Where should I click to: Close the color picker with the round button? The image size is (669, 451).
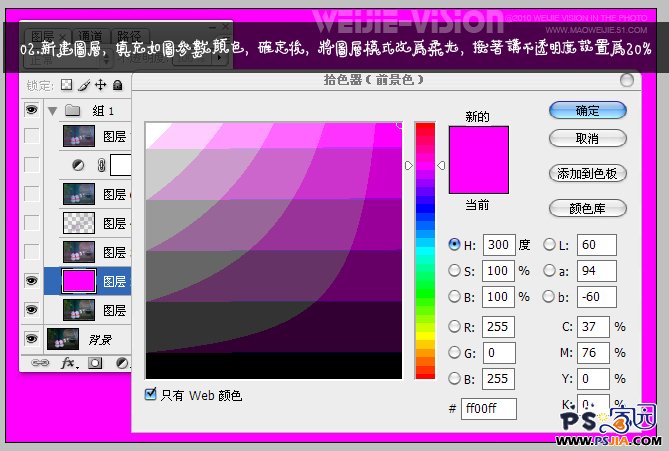pos(626,80)
